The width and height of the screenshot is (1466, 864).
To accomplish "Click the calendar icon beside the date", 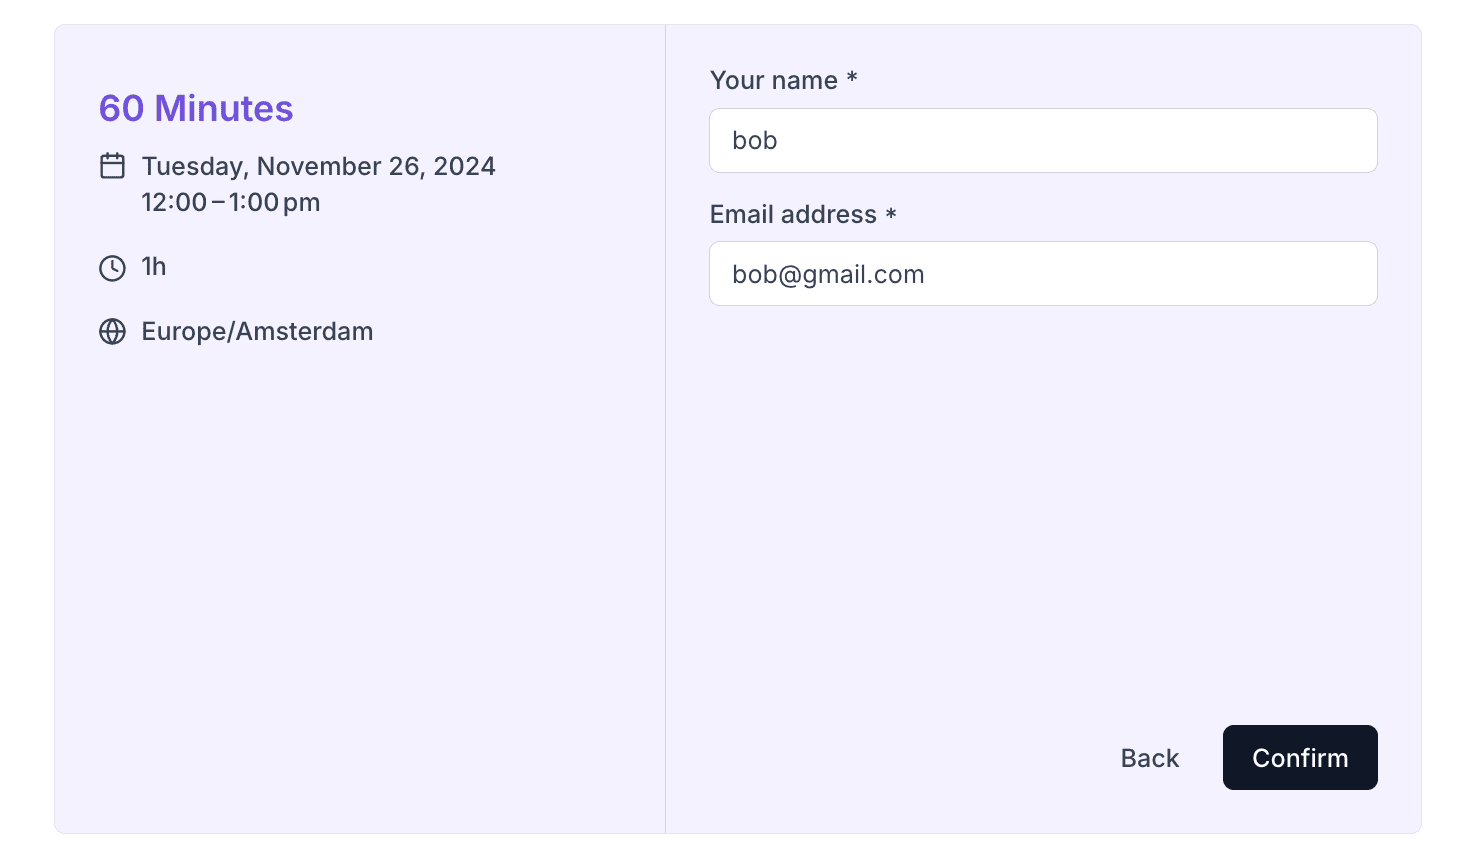I will click(x=112, y=166).
